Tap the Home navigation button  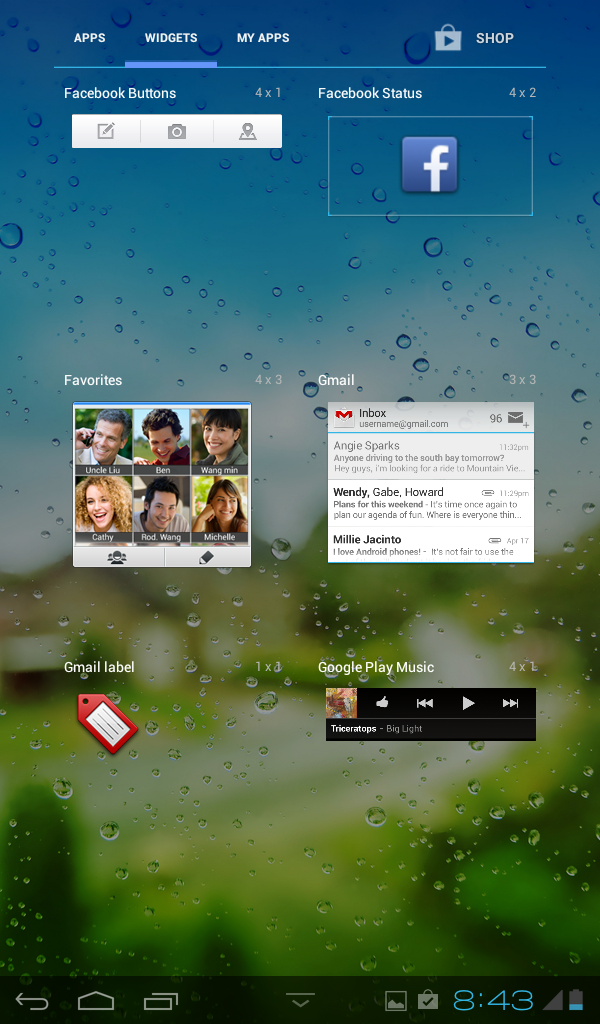click(x=96, y=1000)
